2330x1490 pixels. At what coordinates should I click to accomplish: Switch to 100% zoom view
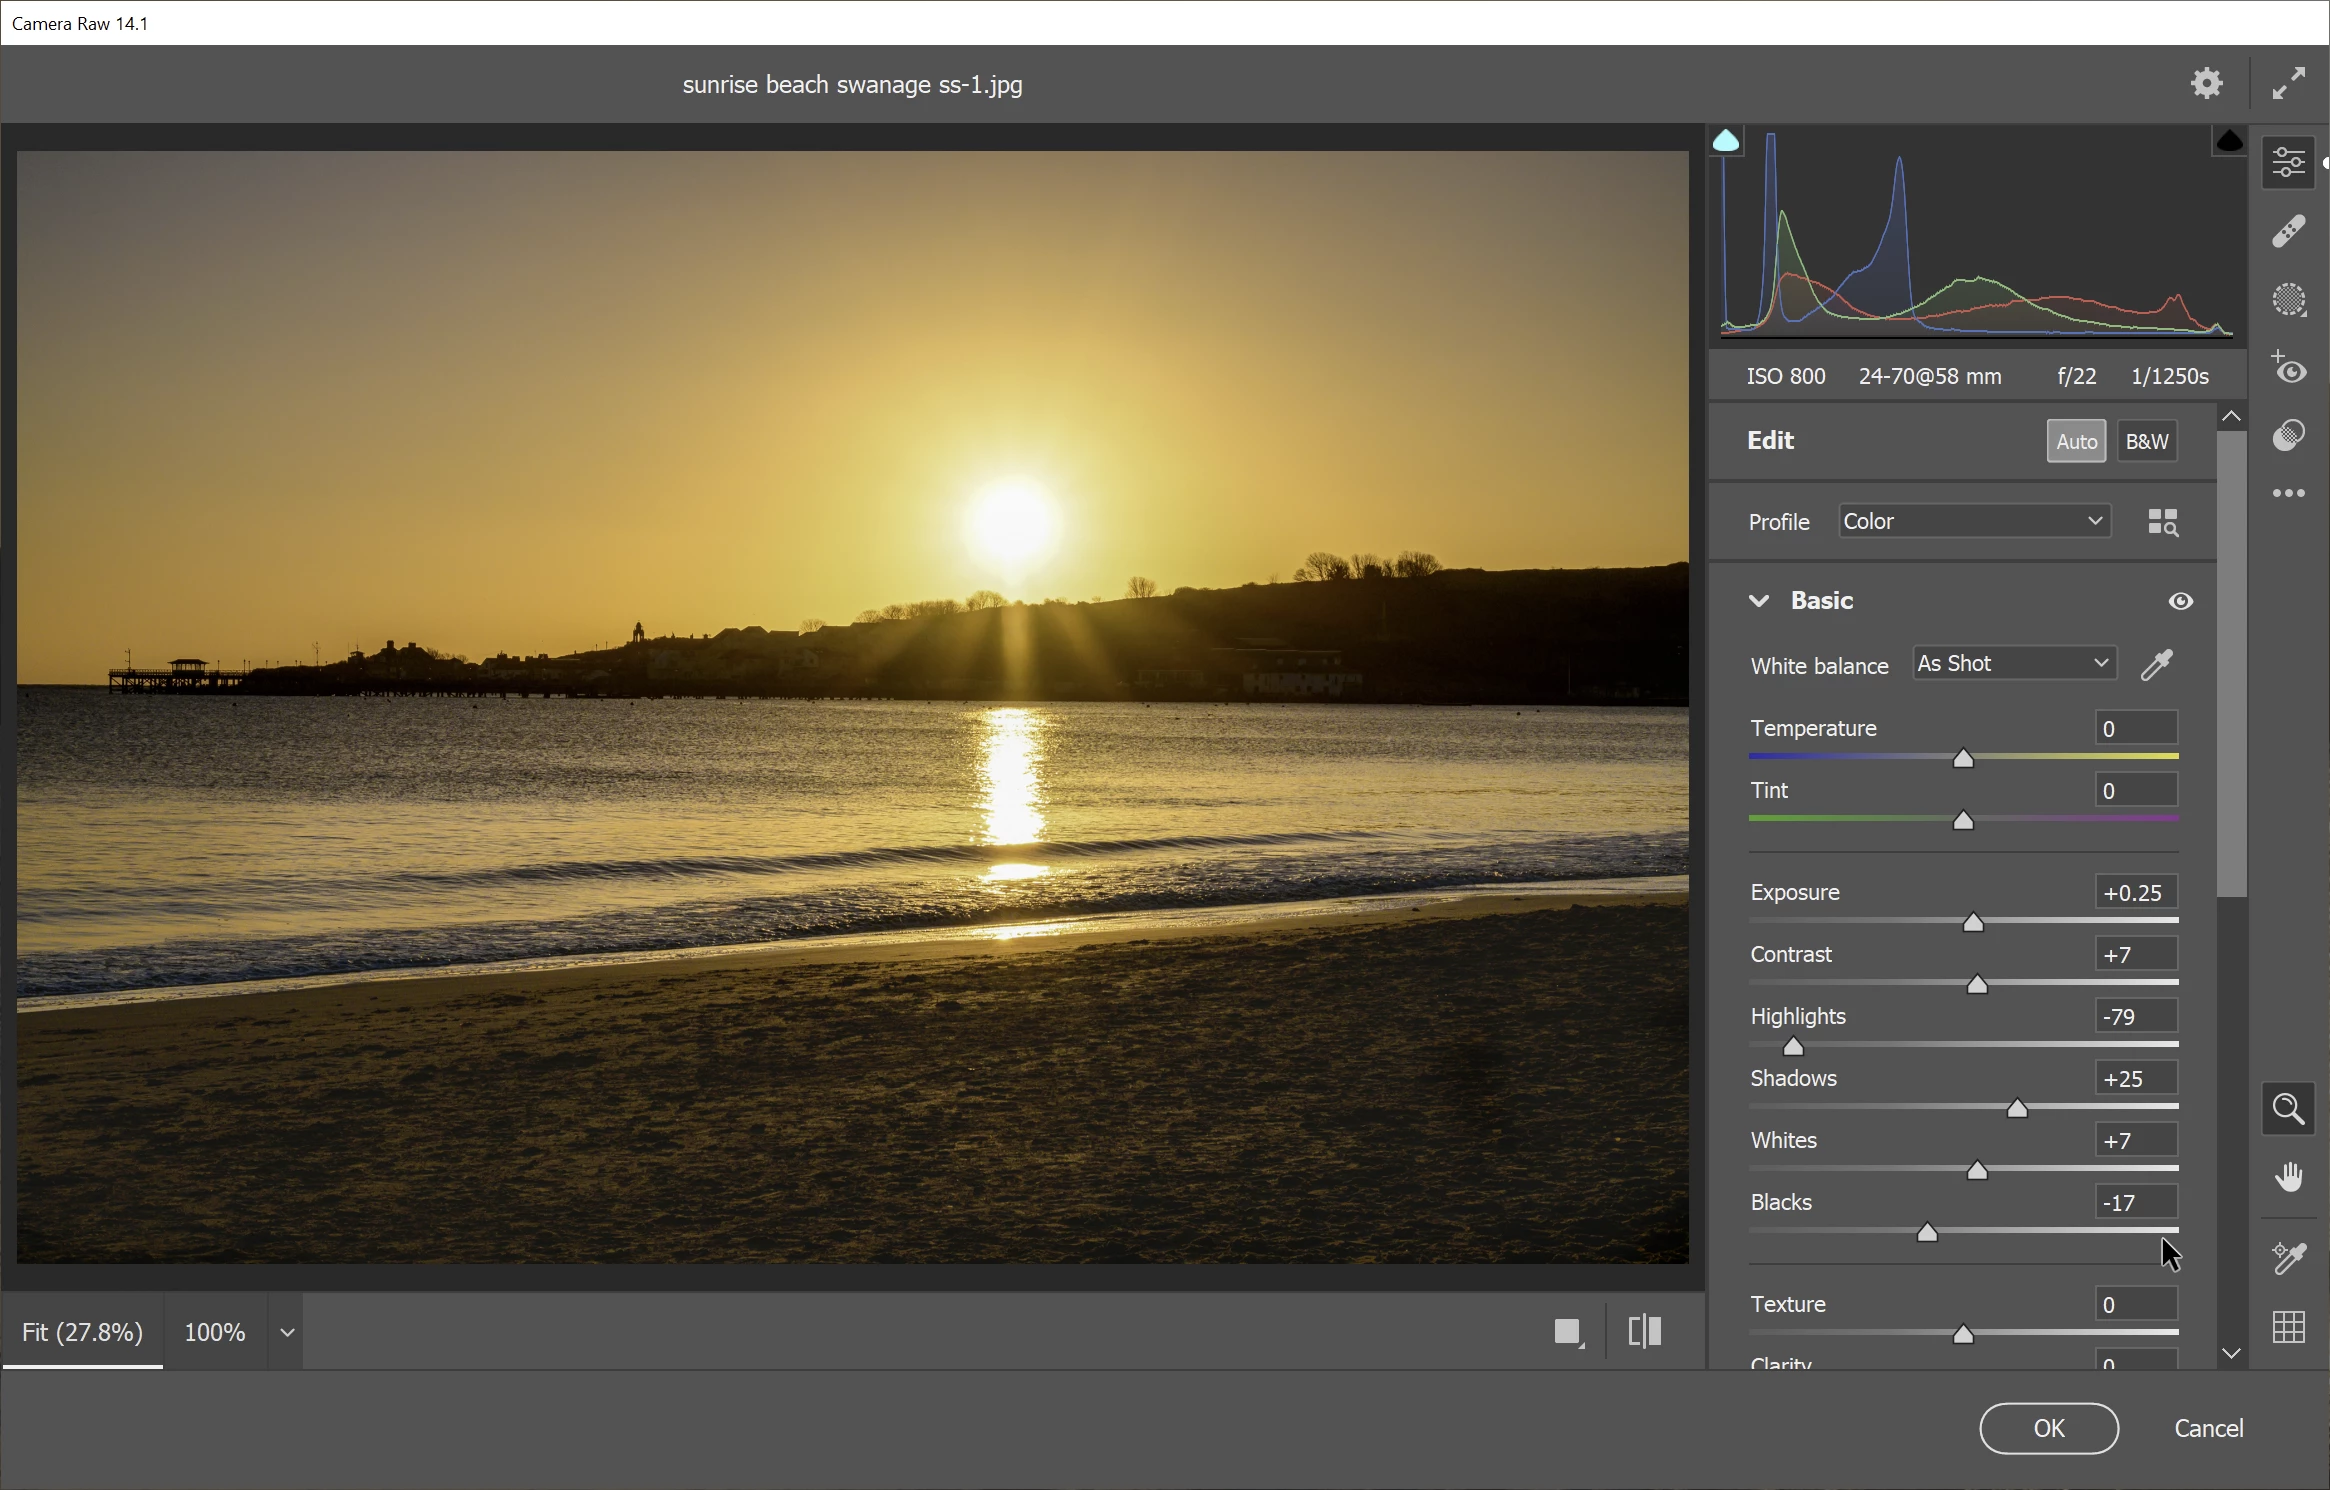(214, 1332)
